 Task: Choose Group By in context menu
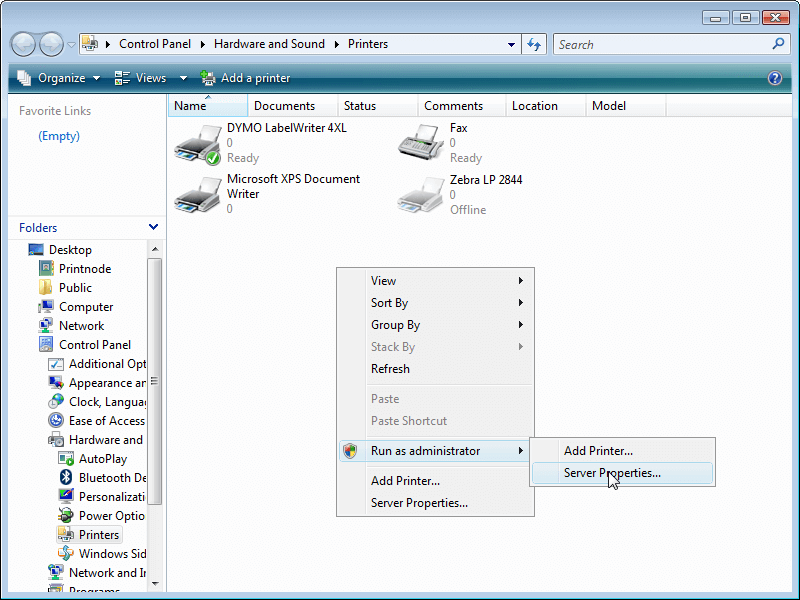click(x=435, y=325)
